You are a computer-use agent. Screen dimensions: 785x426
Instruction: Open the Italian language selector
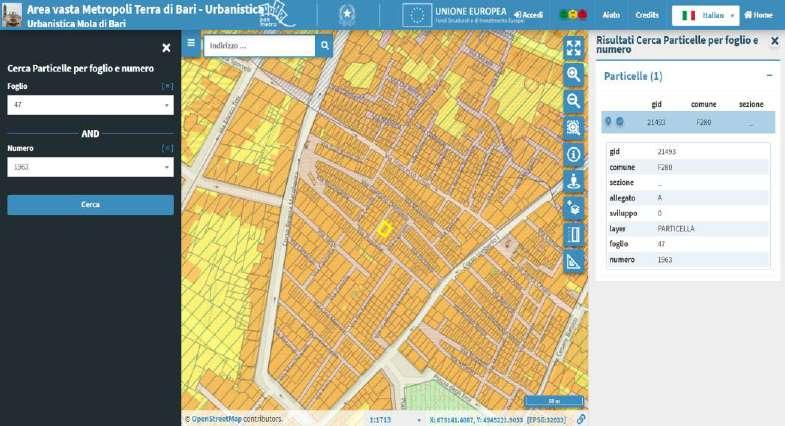click(x=704, y=15)
